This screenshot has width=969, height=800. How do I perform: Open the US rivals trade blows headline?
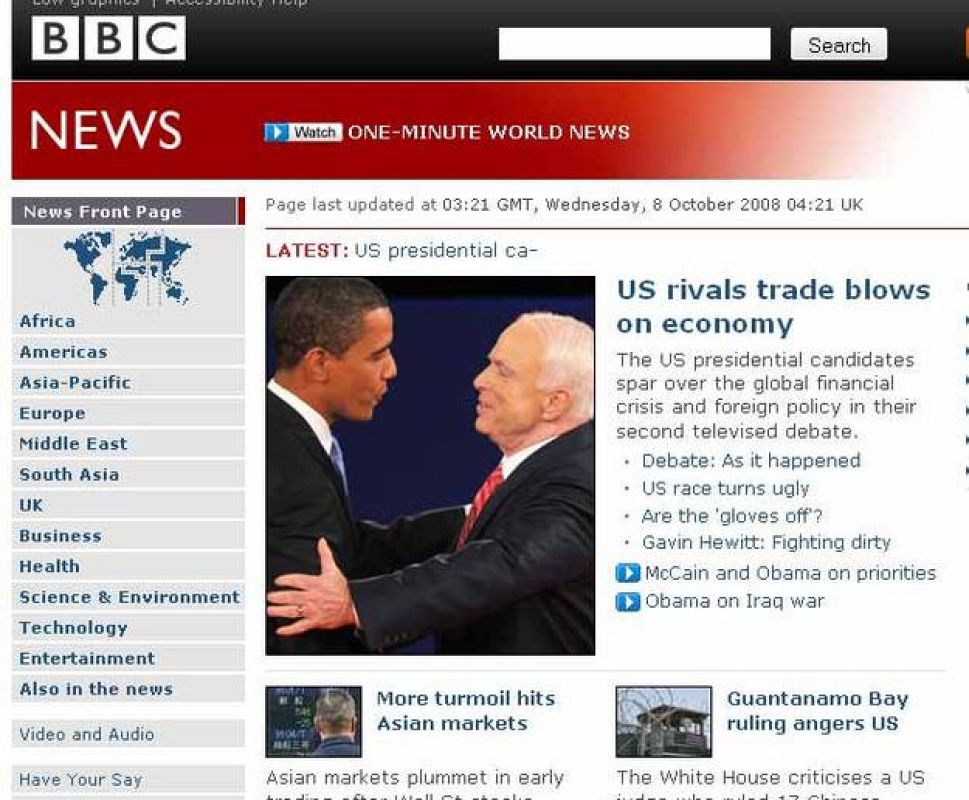772,306
